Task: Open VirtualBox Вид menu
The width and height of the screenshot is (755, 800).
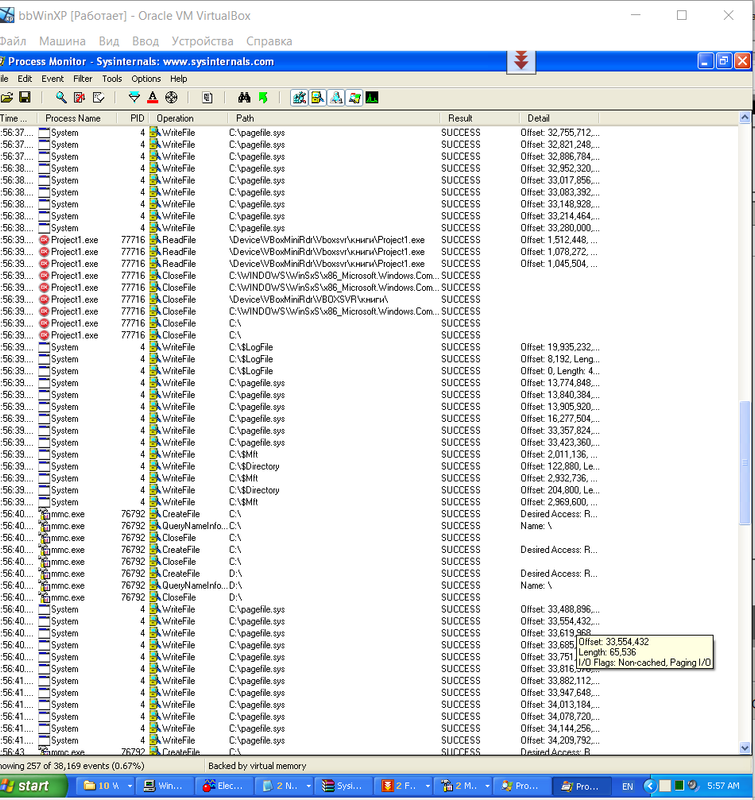Action: click(x=109, y=41)
